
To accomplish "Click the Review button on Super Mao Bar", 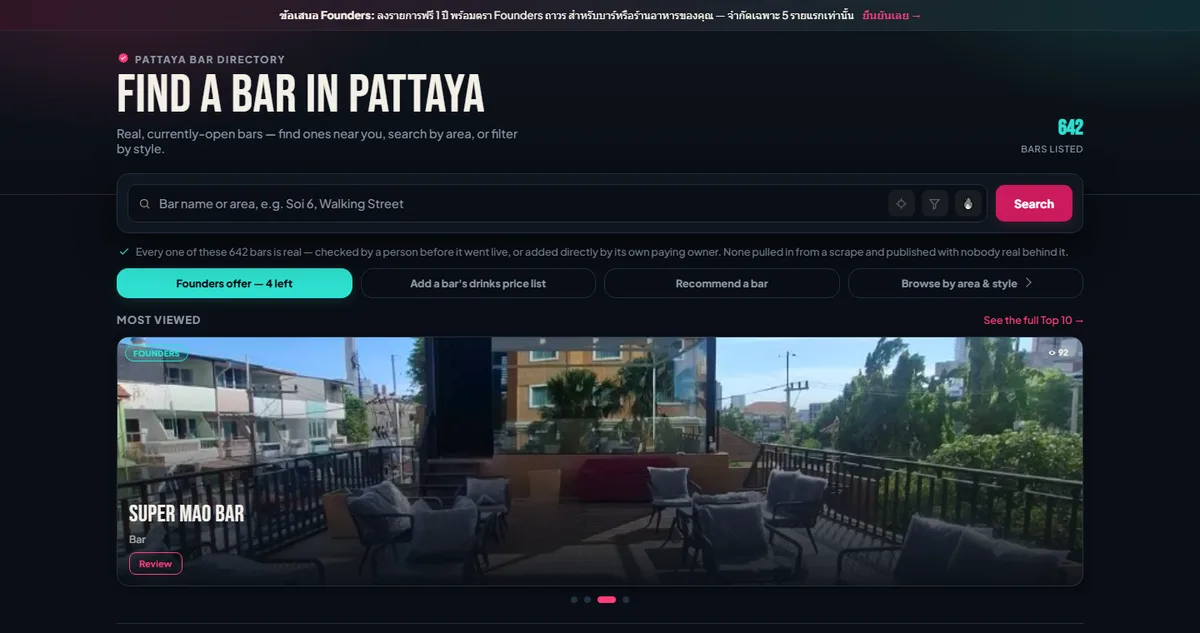I will 155,563.
